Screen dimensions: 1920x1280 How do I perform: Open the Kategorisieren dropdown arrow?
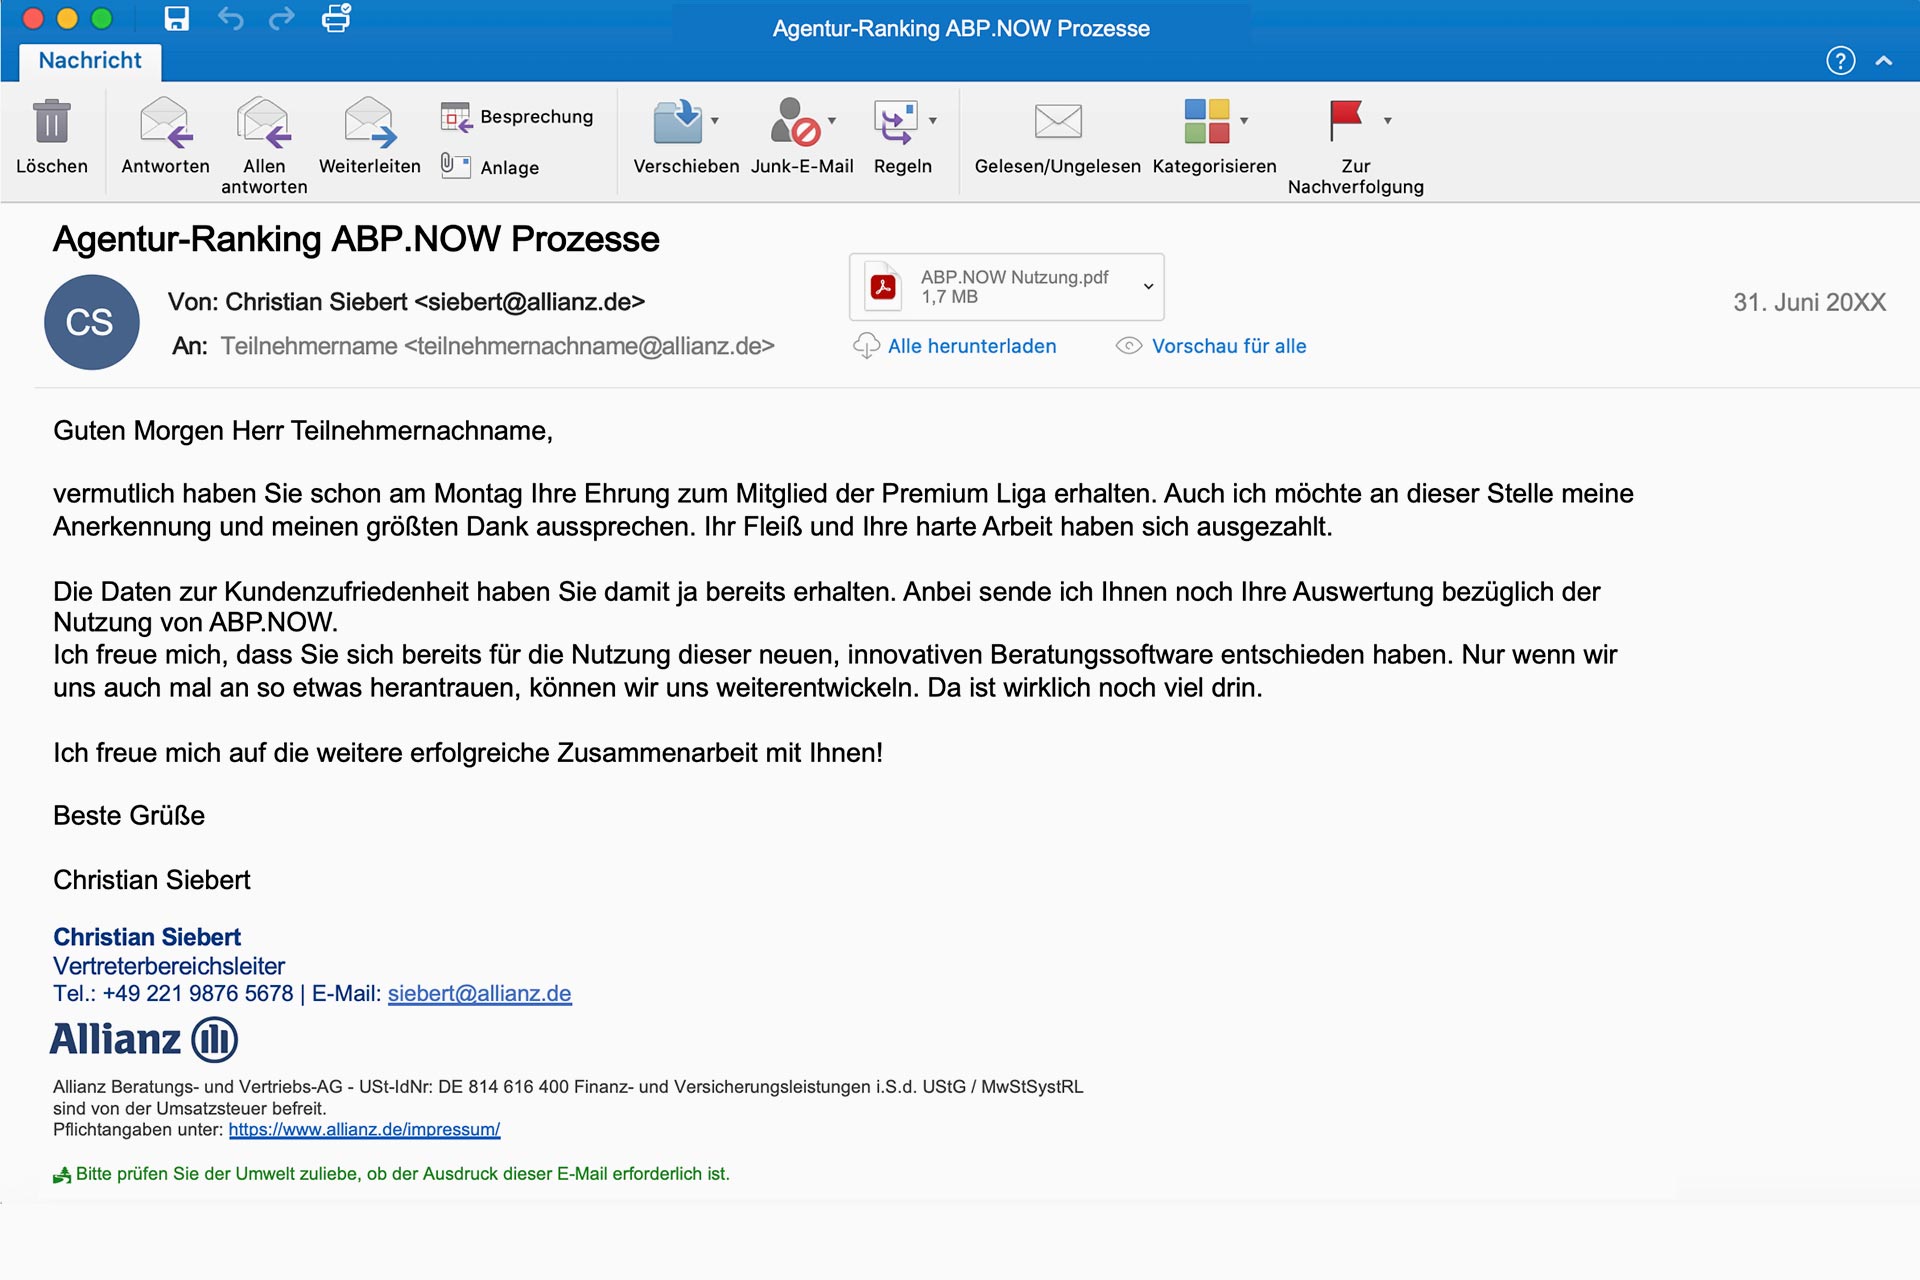tap(1244, 121)
